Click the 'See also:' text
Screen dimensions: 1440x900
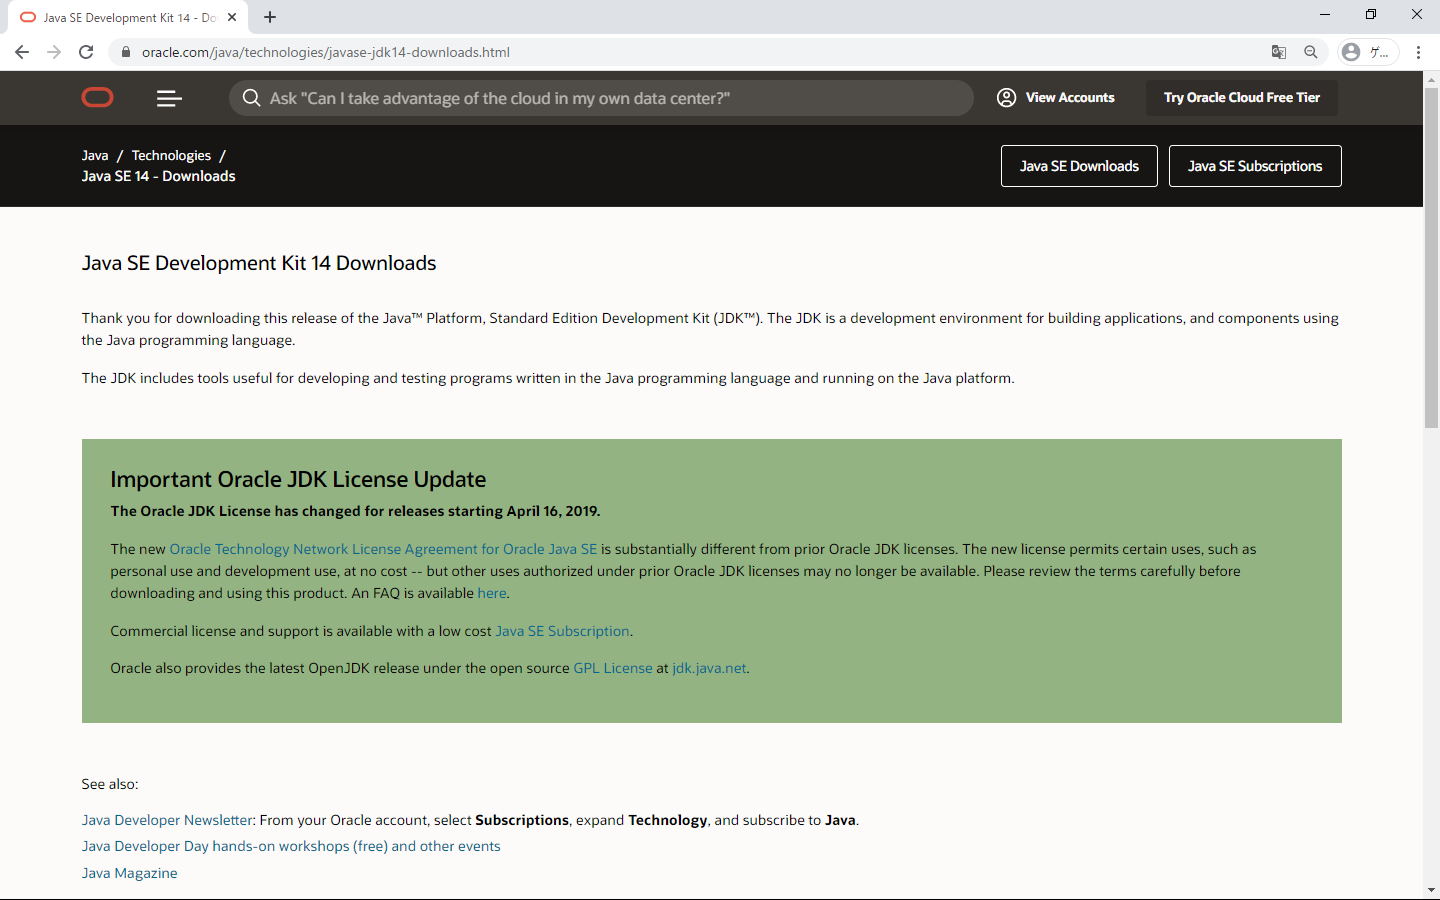110,784
